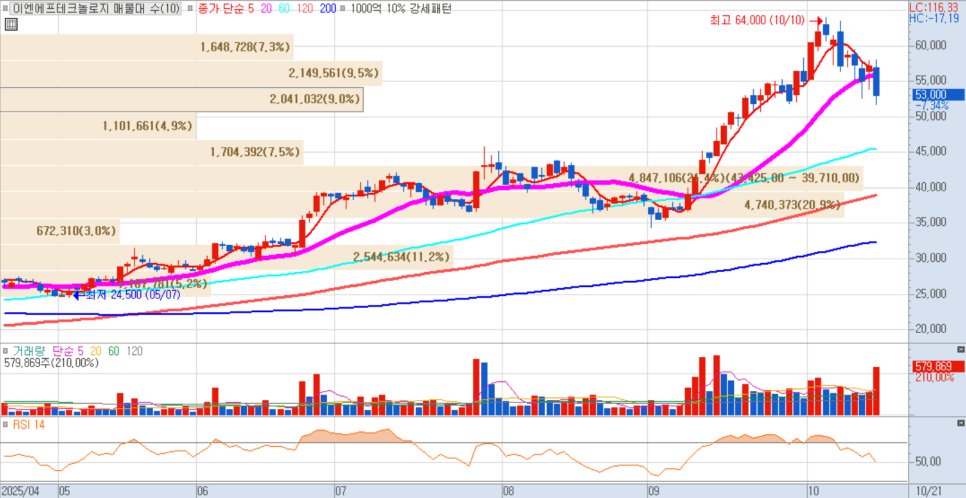The image size is (966, 498).
Task: Click the 09 month label on date axis
Action: 654,491
